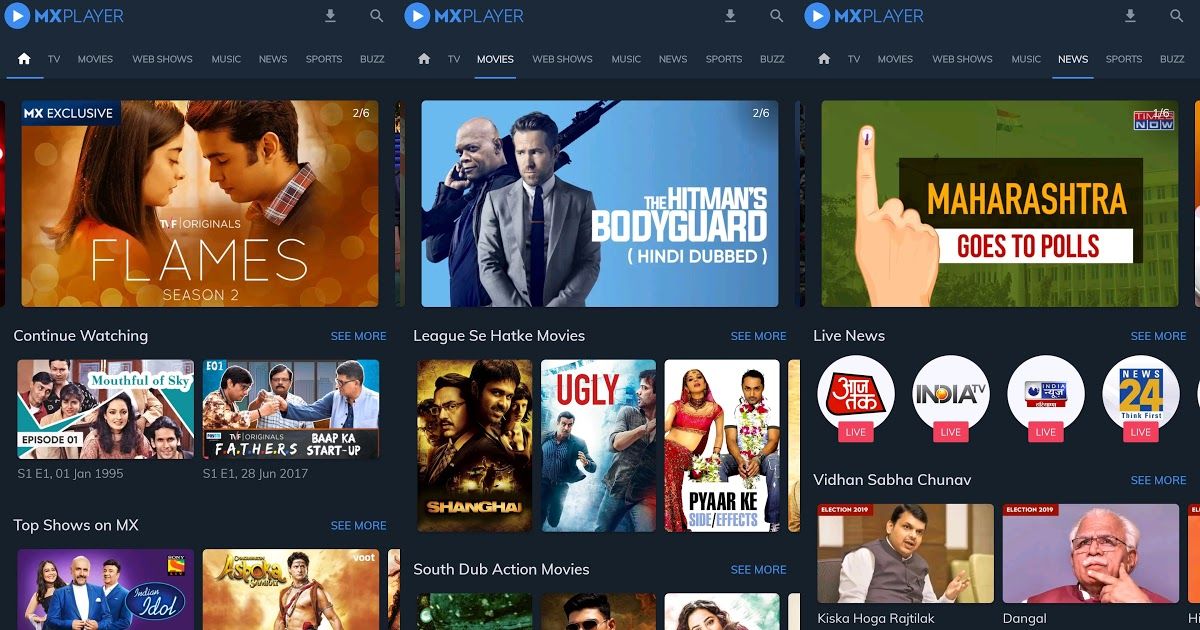This screenshot has height=630, width=1200.
Task: Click the download icon in middle panel
Action: pyautogui.click(x=731, y=16)
